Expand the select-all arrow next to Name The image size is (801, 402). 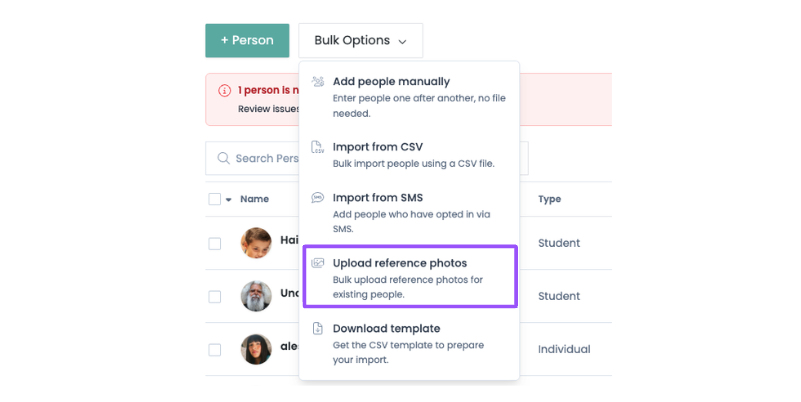pyautogui.click(x=228, y=200)
